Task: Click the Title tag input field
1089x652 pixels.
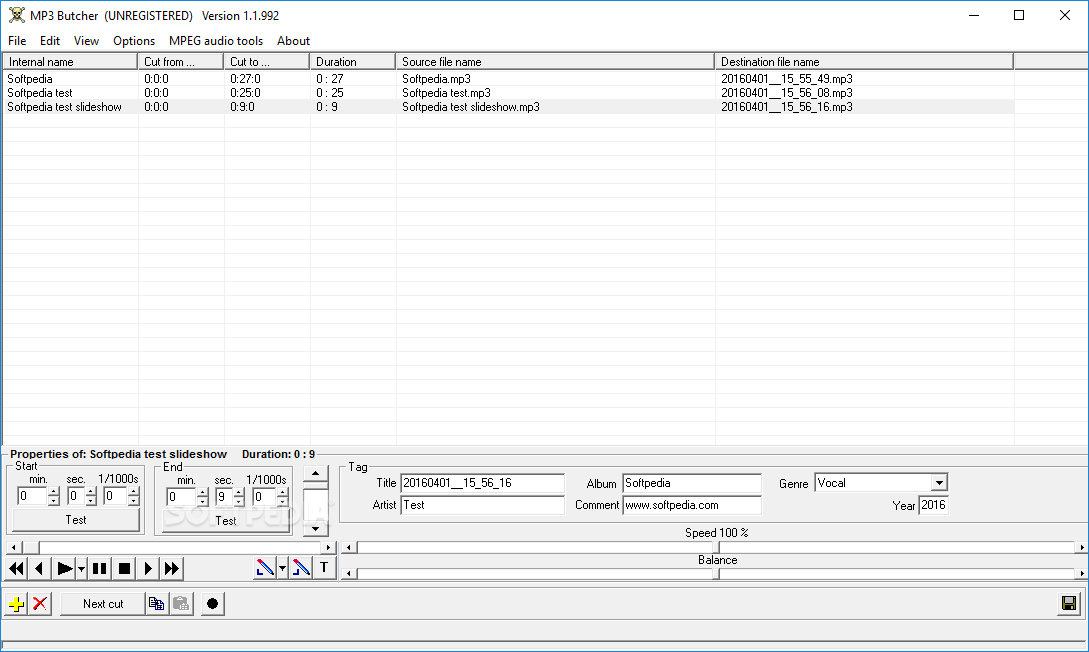Action: pos(483,483)
